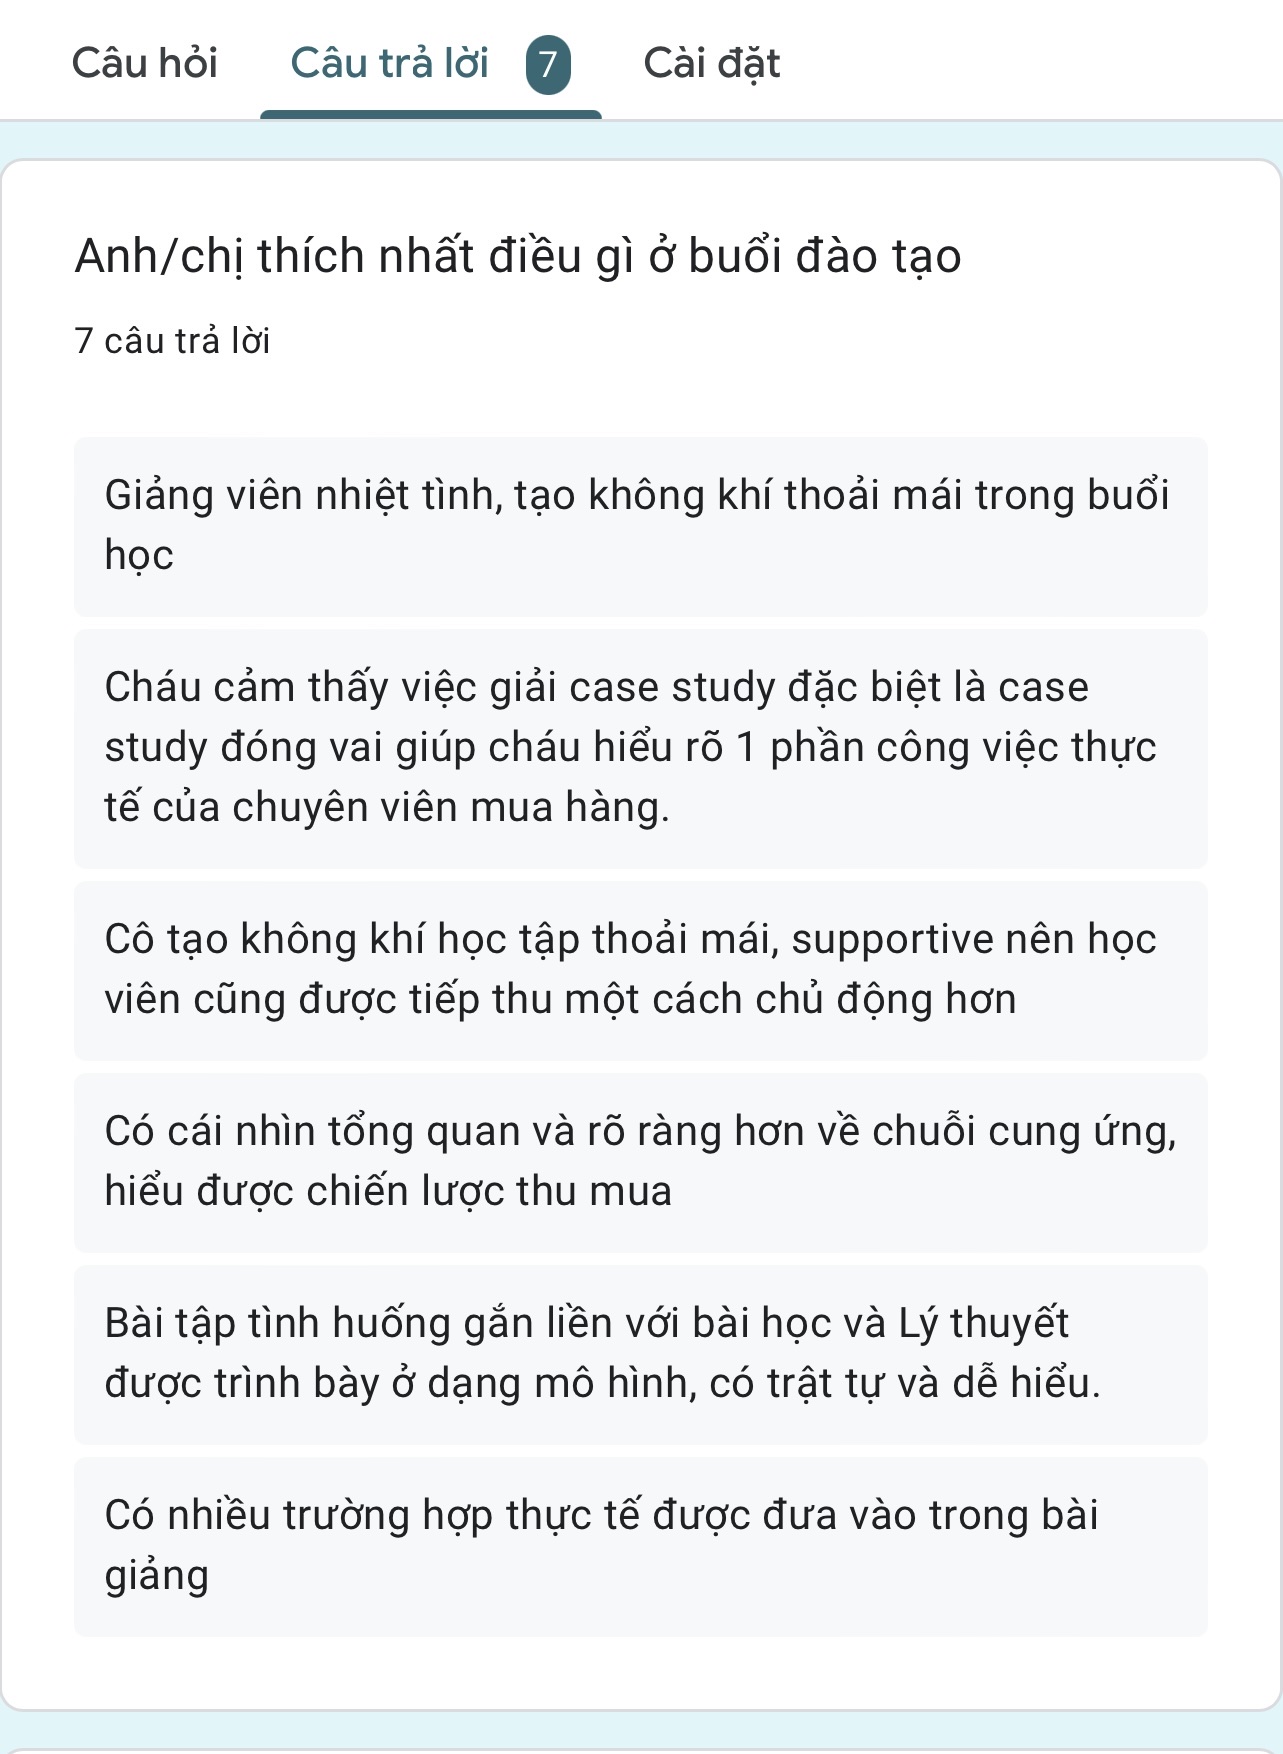Select the response starting "Giảng viên nhiệt tình"
The width and height of the screenshot is (1283, 1754).
640,526
